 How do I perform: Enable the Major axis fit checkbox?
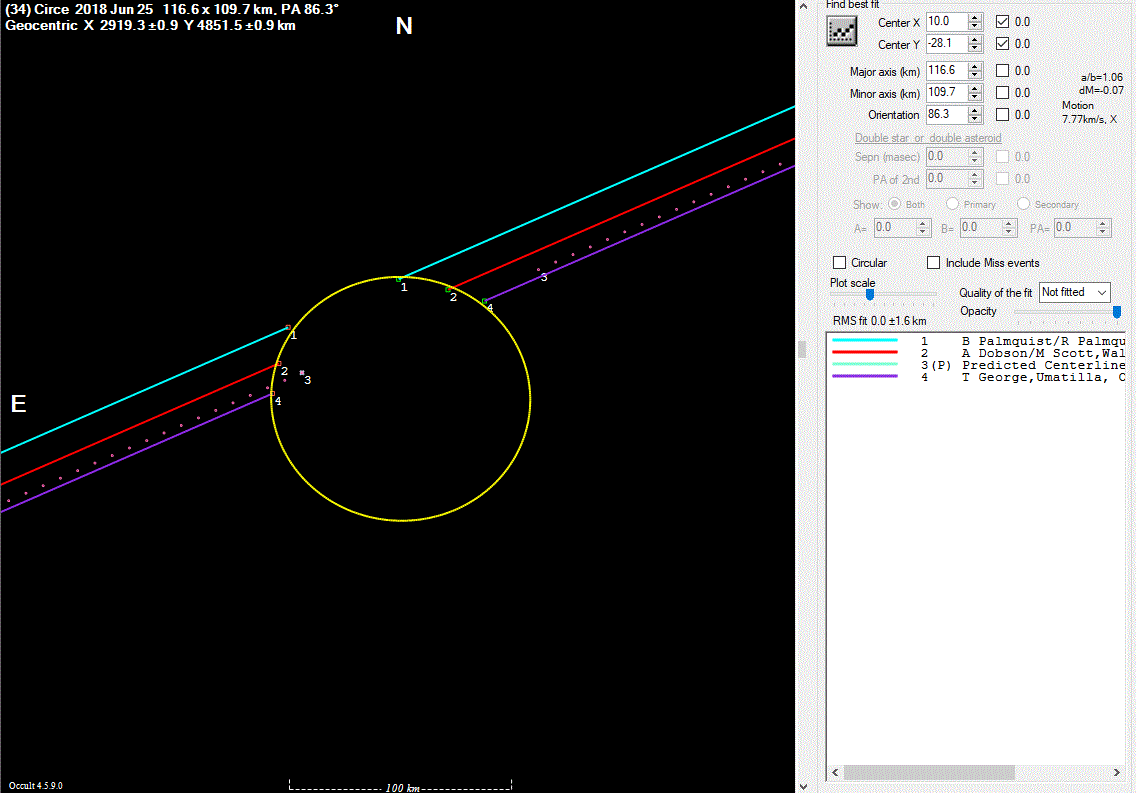click(1003, 71)
